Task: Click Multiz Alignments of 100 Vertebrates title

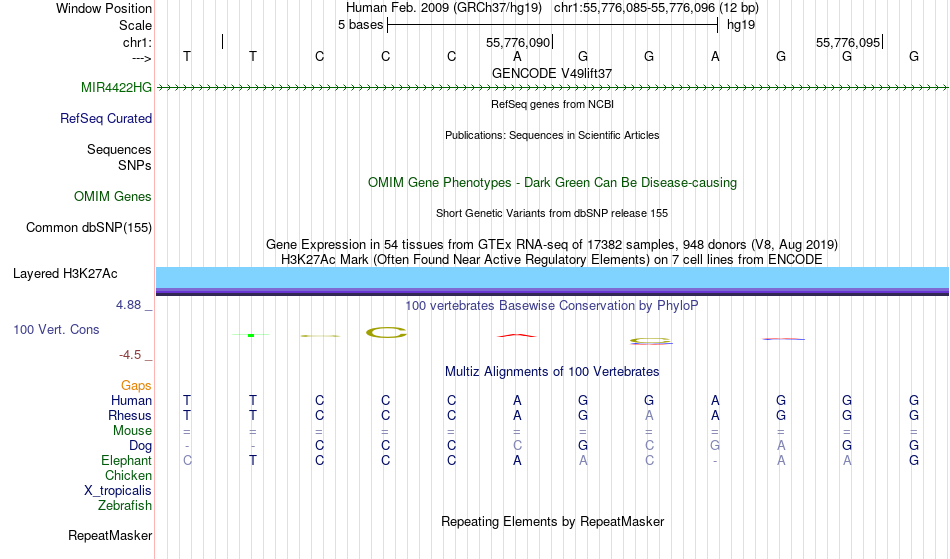Action: (x=552, y=371)
